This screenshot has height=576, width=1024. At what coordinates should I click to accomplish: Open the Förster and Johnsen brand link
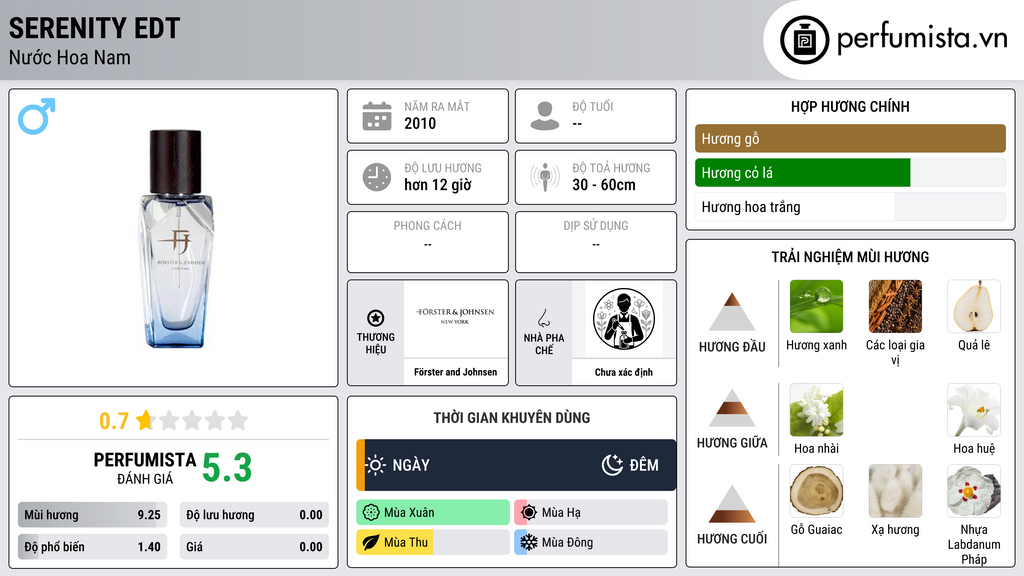(x=455, y=372)
